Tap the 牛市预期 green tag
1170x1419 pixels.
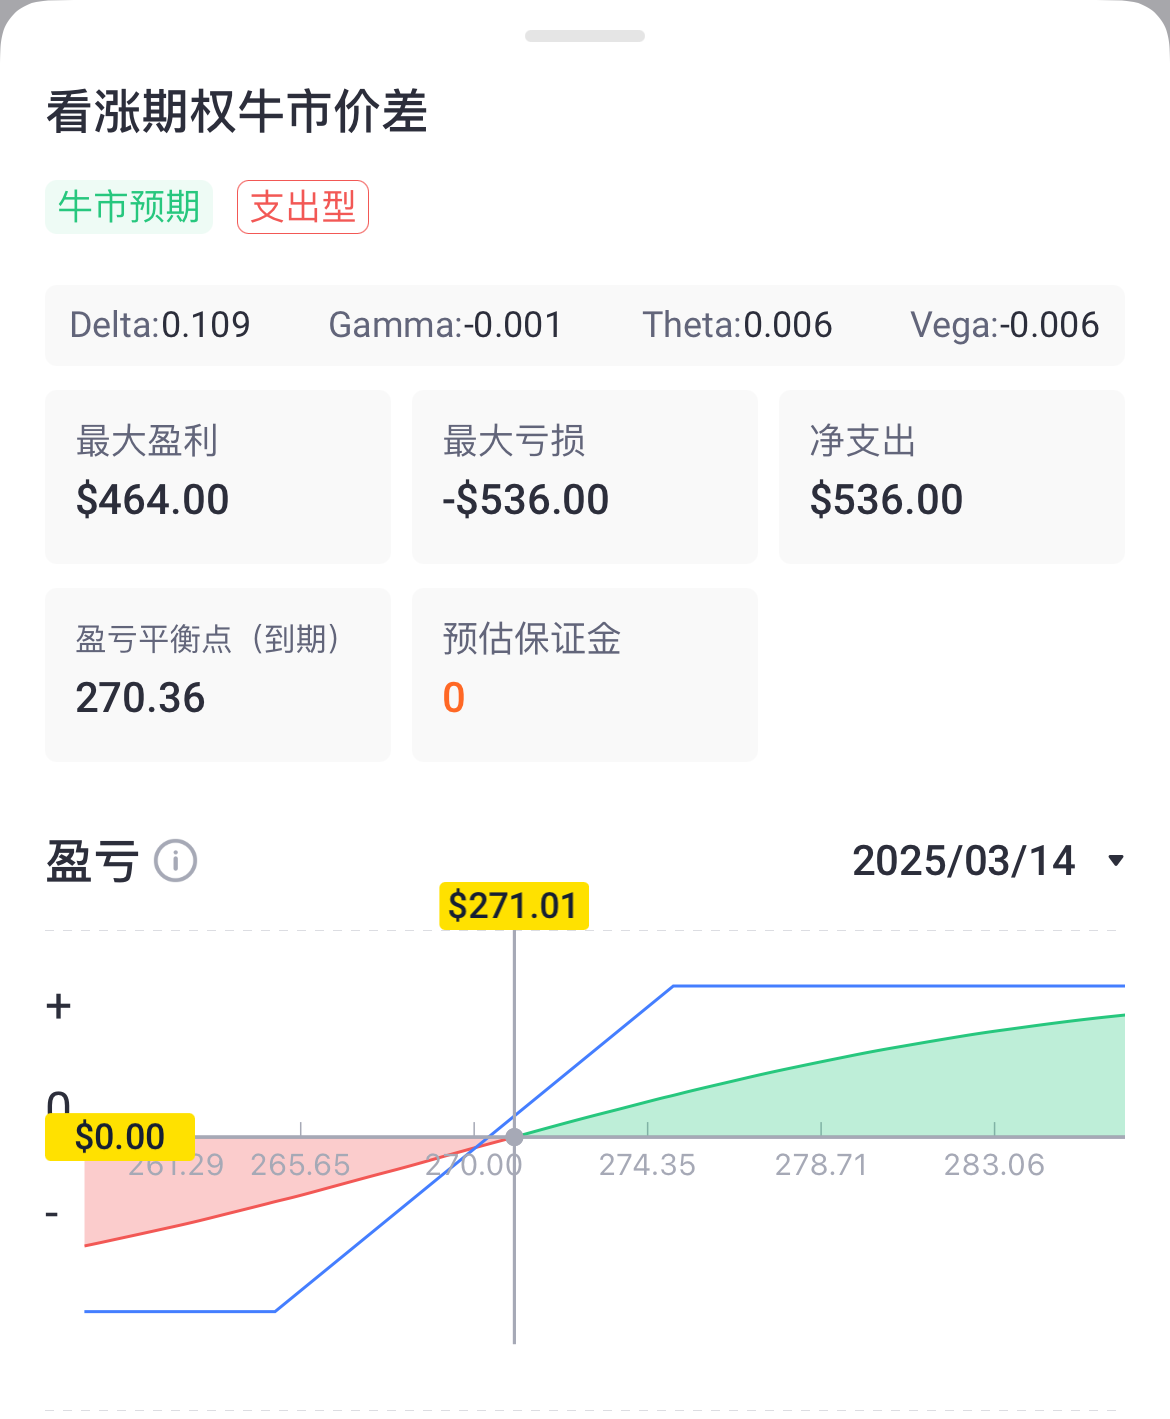[x=129, y=207]
